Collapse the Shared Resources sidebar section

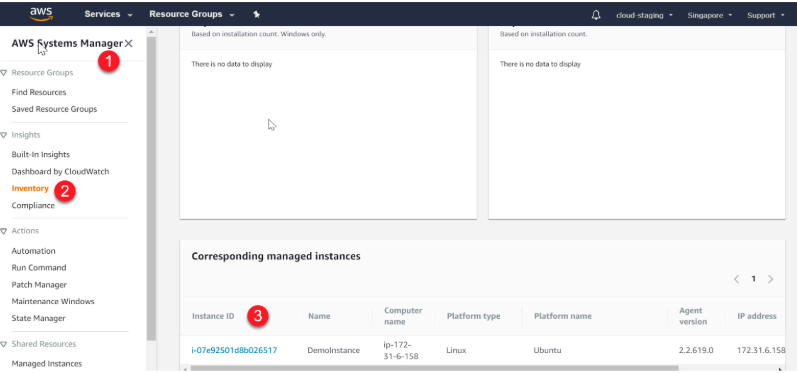coord(4,344)
